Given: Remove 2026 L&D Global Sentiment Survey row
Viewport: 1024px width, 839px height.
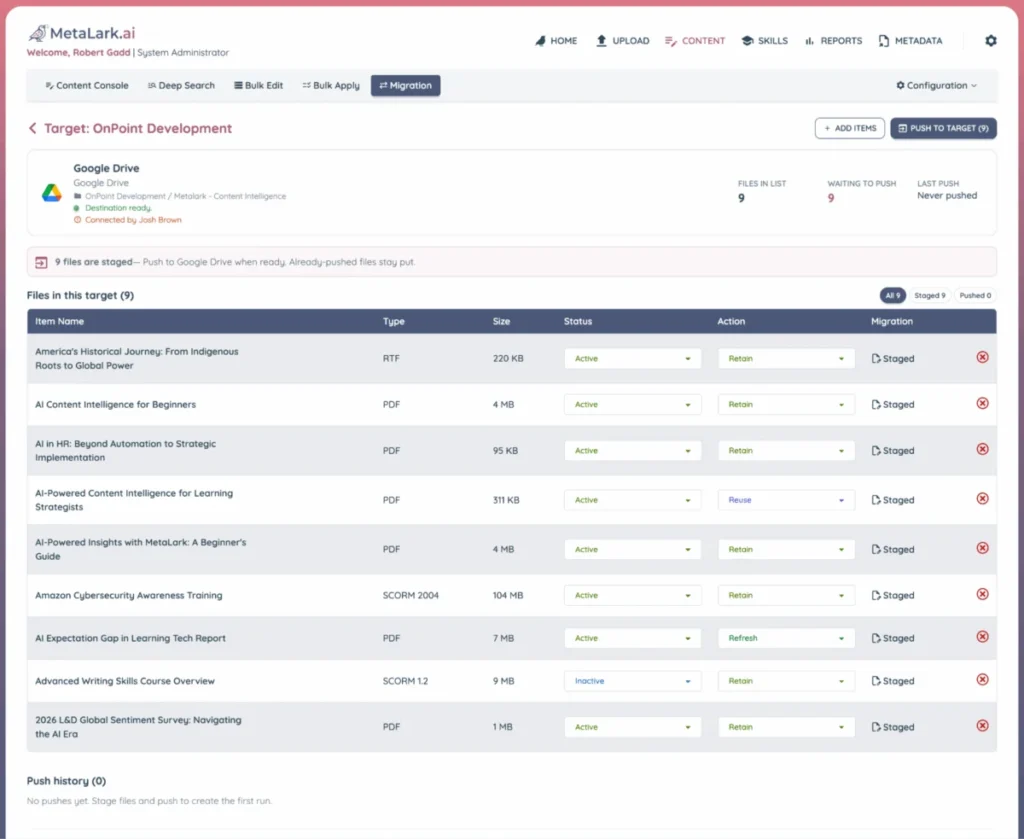Looking at the screenshot, I should [982, 725].
